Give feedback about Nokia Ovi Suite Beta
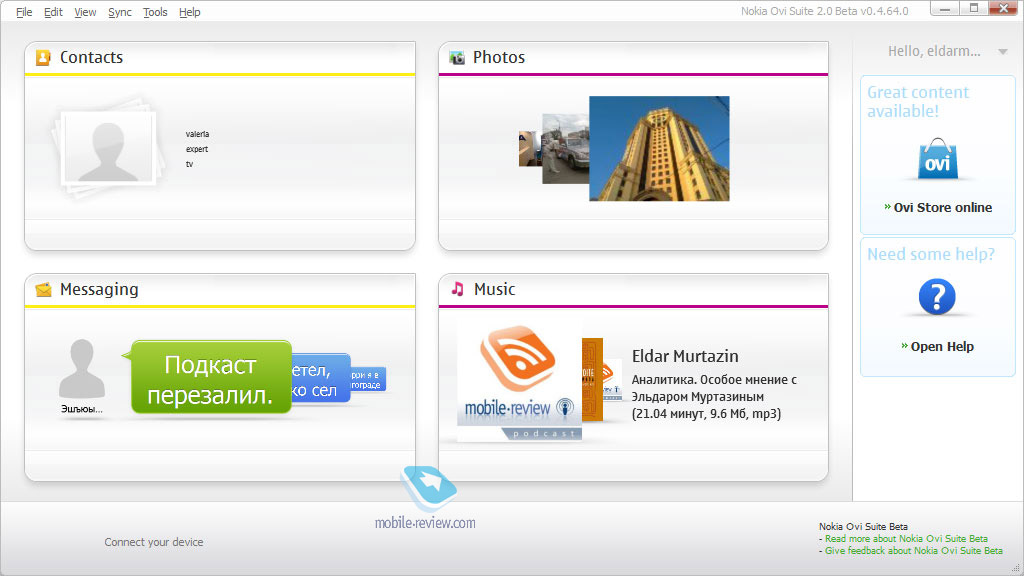The image size is (1024, 576). point(914,551)
